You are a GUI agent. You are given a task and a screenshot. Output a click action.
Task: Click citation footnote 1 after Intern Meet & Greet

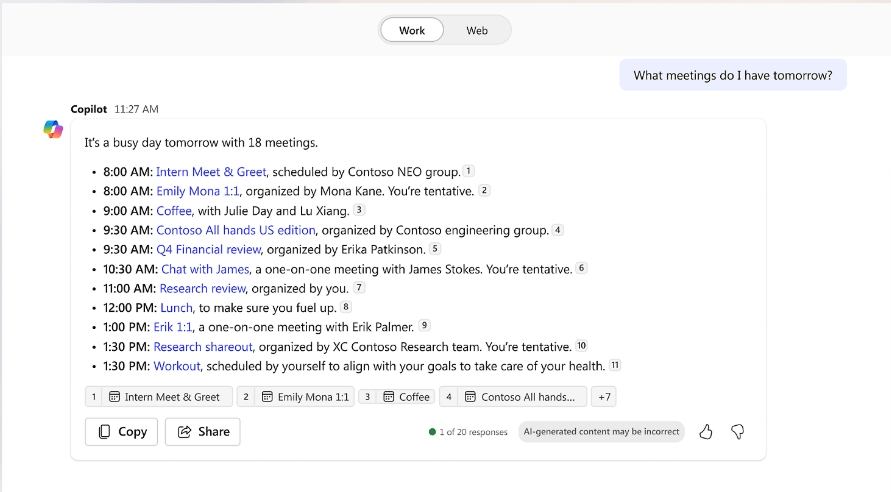tap(468, 172)
